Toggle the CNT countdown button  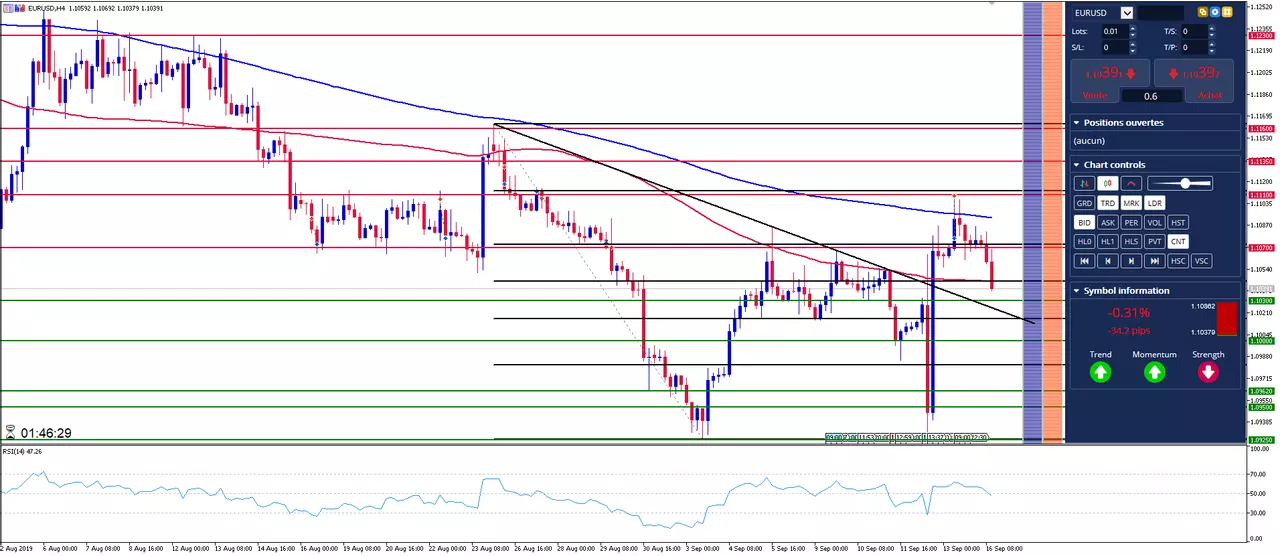[x=1178, y=241]
